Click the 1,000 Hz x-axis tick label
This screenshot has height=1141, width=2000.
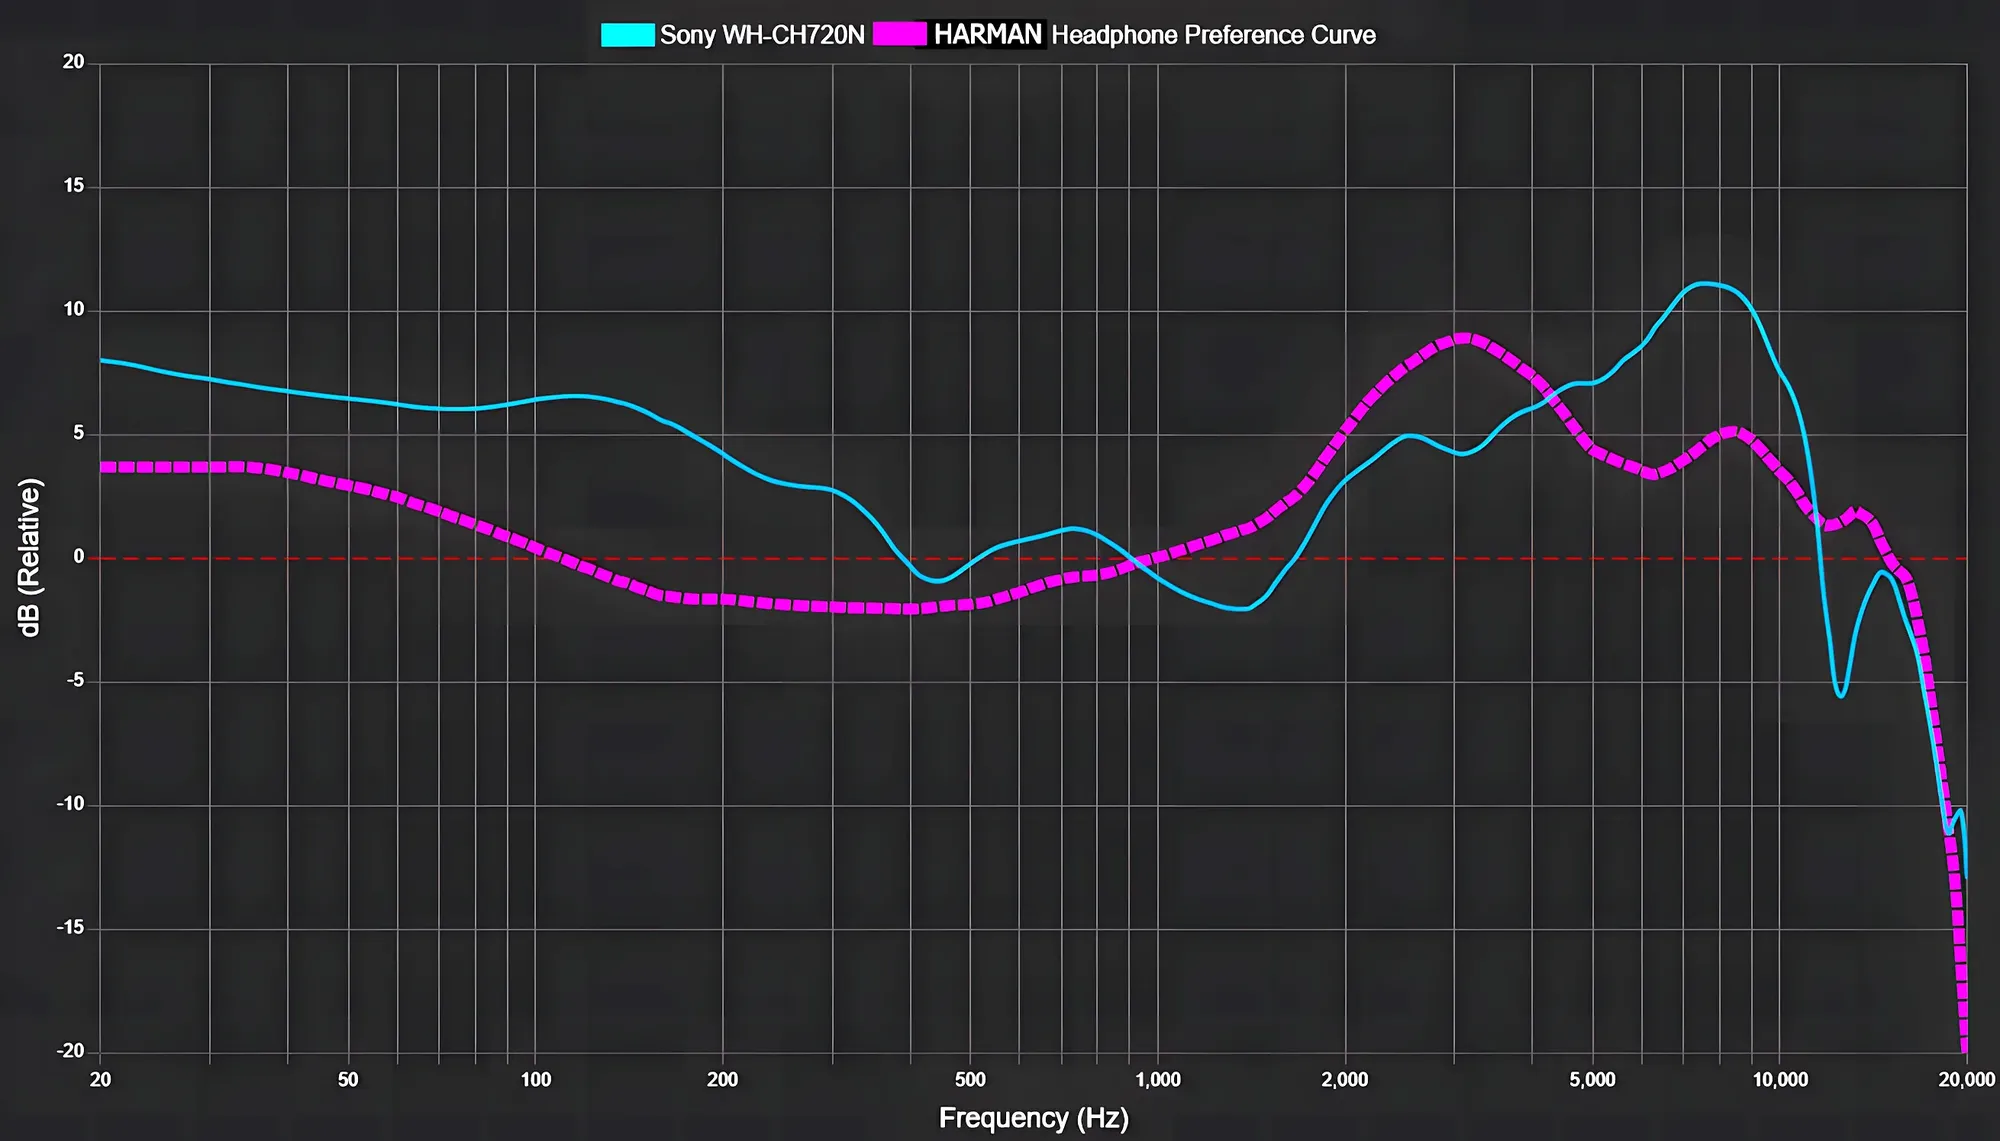tap(1157, 1080)
